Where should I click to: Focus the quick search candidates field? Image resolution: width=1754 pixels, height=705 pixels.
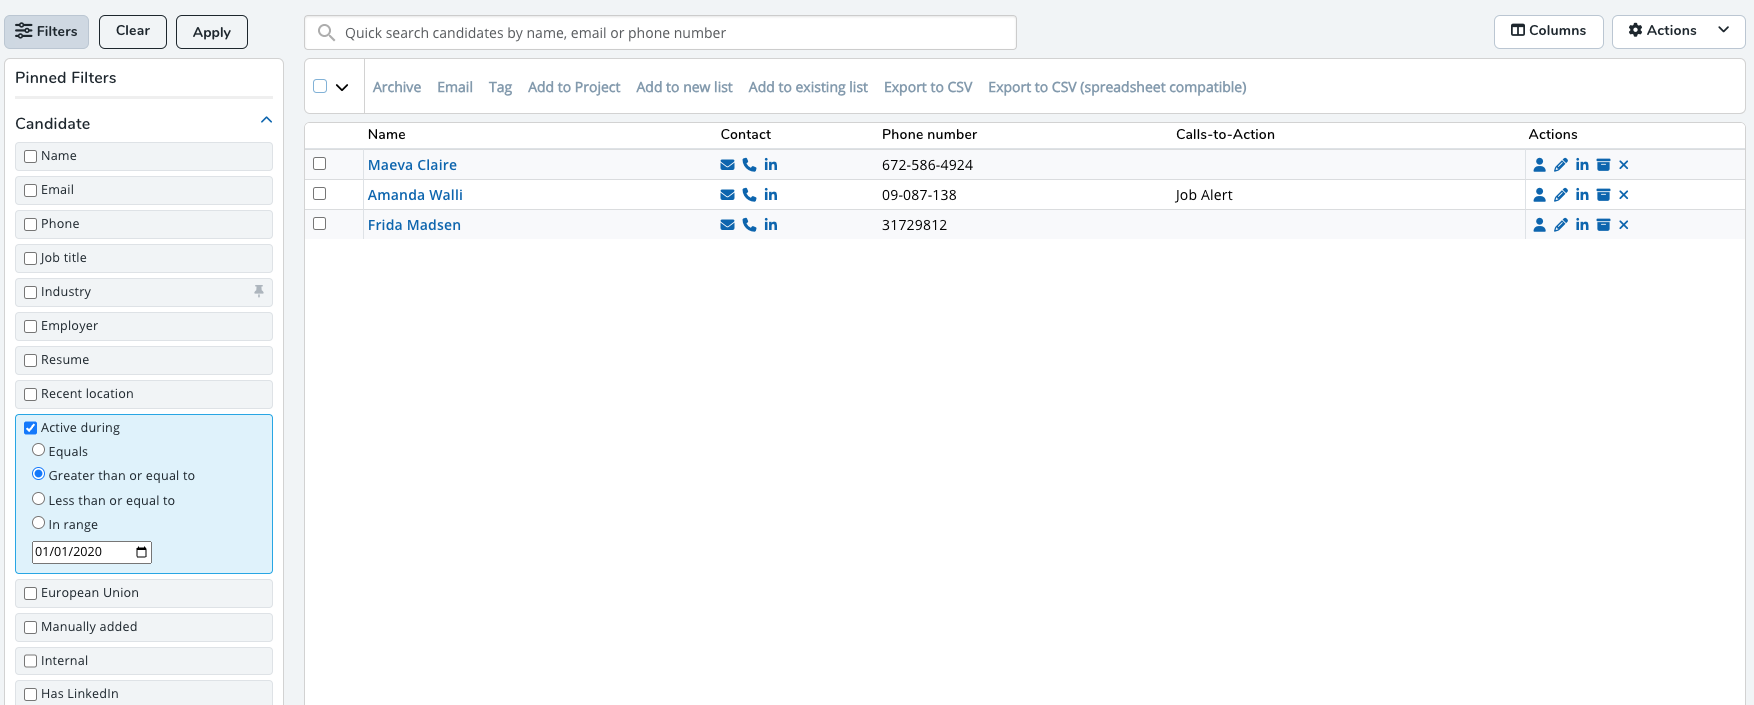coord(660,33)
